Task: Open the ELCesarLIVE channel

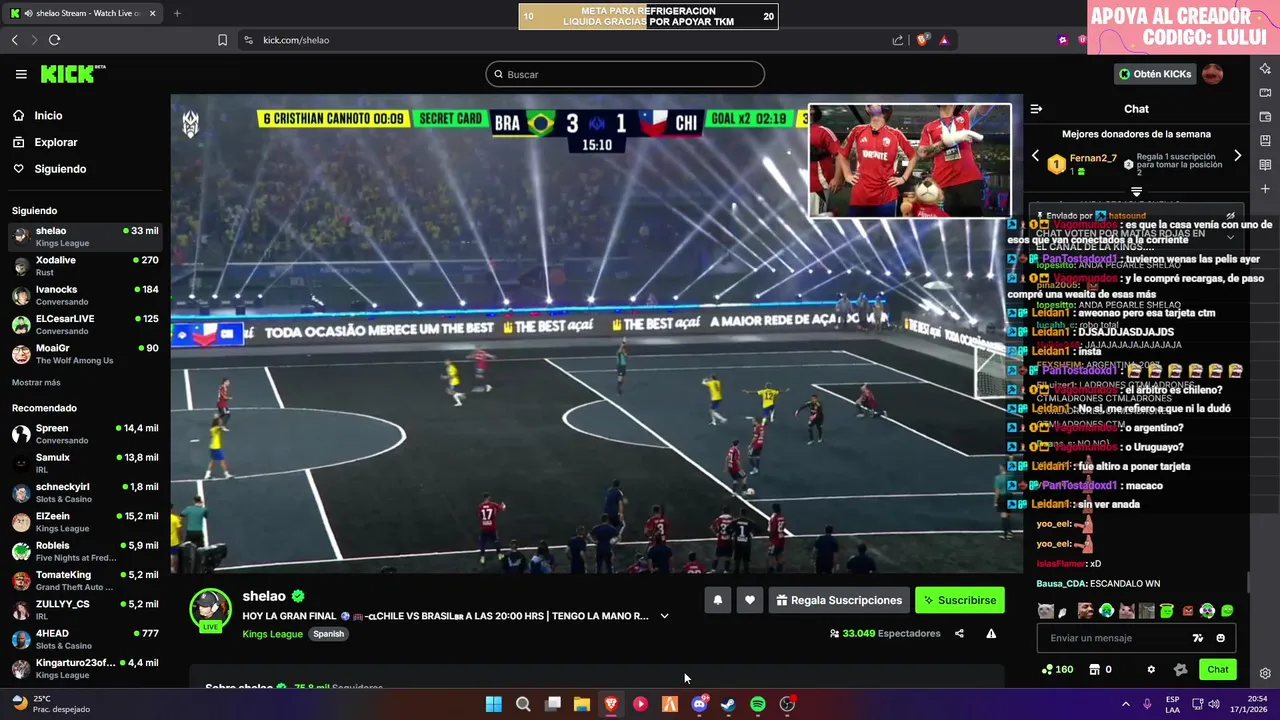Action: tap(85, 324)
